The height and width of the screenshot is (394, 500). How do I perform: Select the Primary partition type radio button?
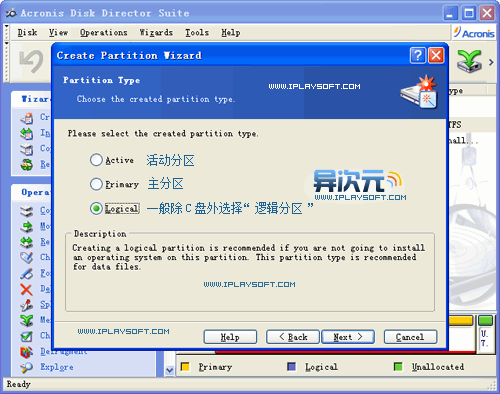pos(96,184)
